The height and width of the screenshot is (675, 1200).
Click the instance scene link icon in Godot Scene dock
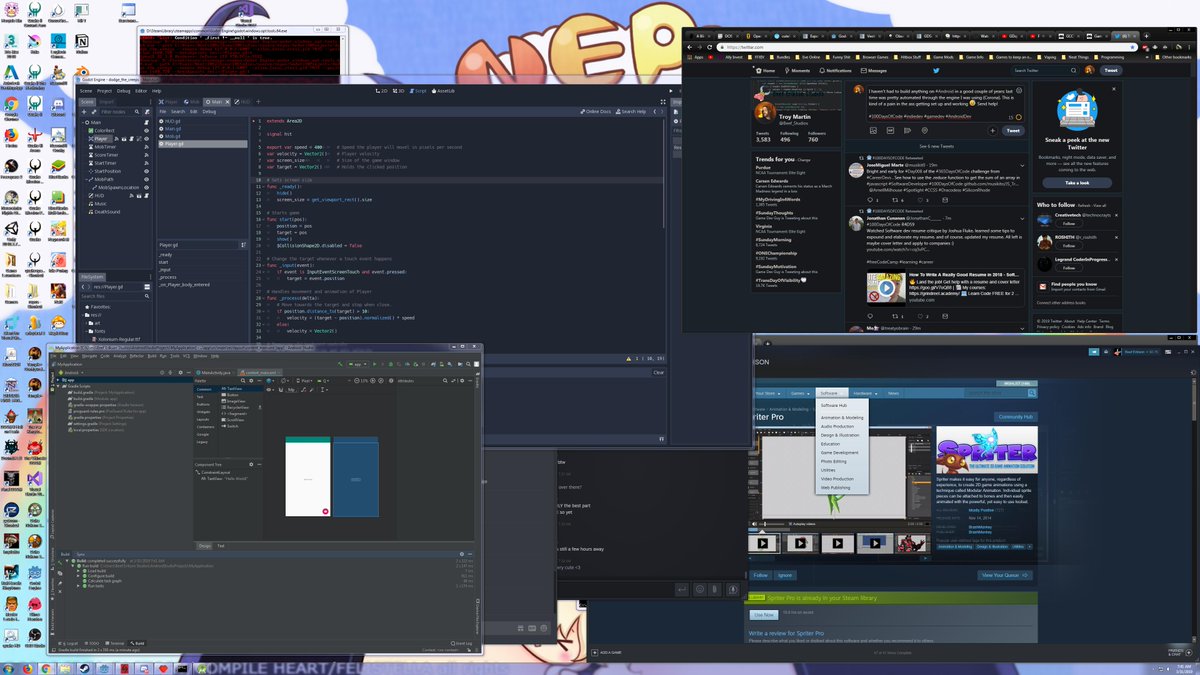point(95,111)
